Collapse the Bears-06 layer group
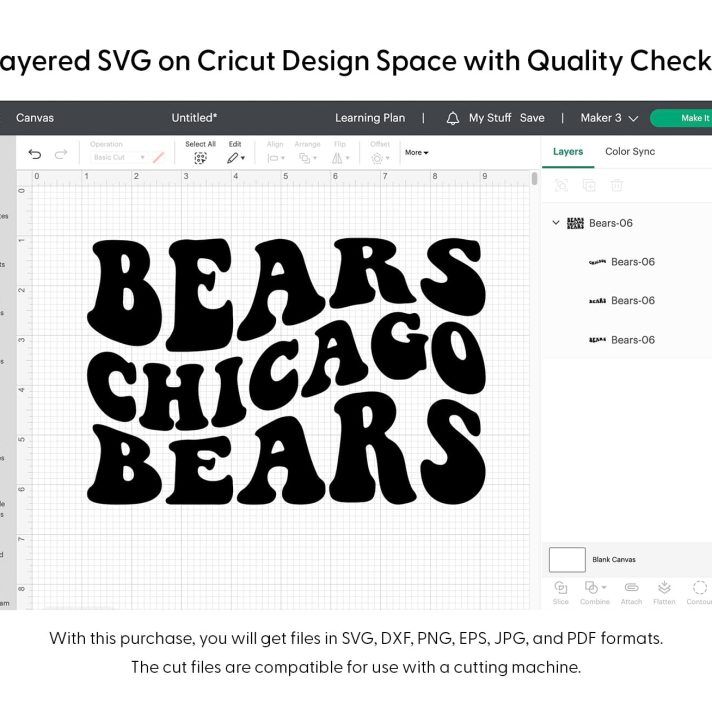This screenshot has height=712, width=712. pyautogui.click(x=556, y=222)
